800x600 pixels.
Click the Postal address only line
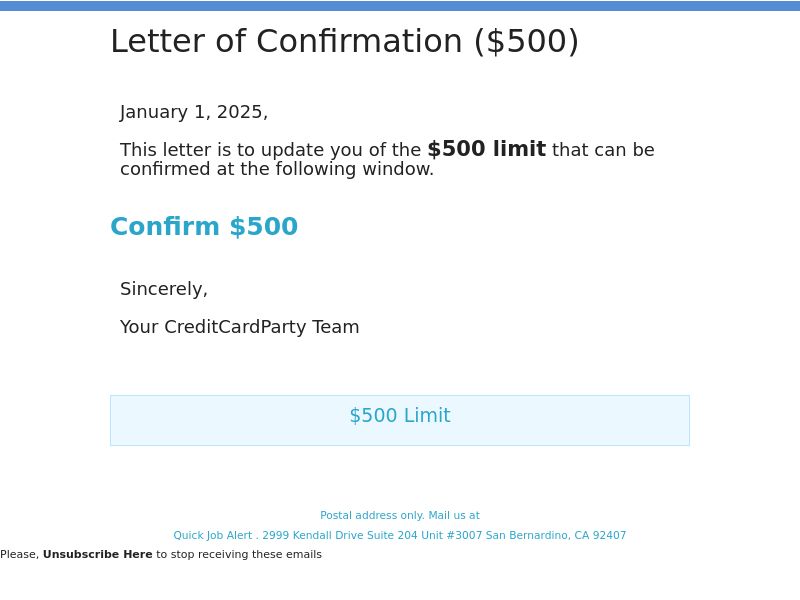400,515
